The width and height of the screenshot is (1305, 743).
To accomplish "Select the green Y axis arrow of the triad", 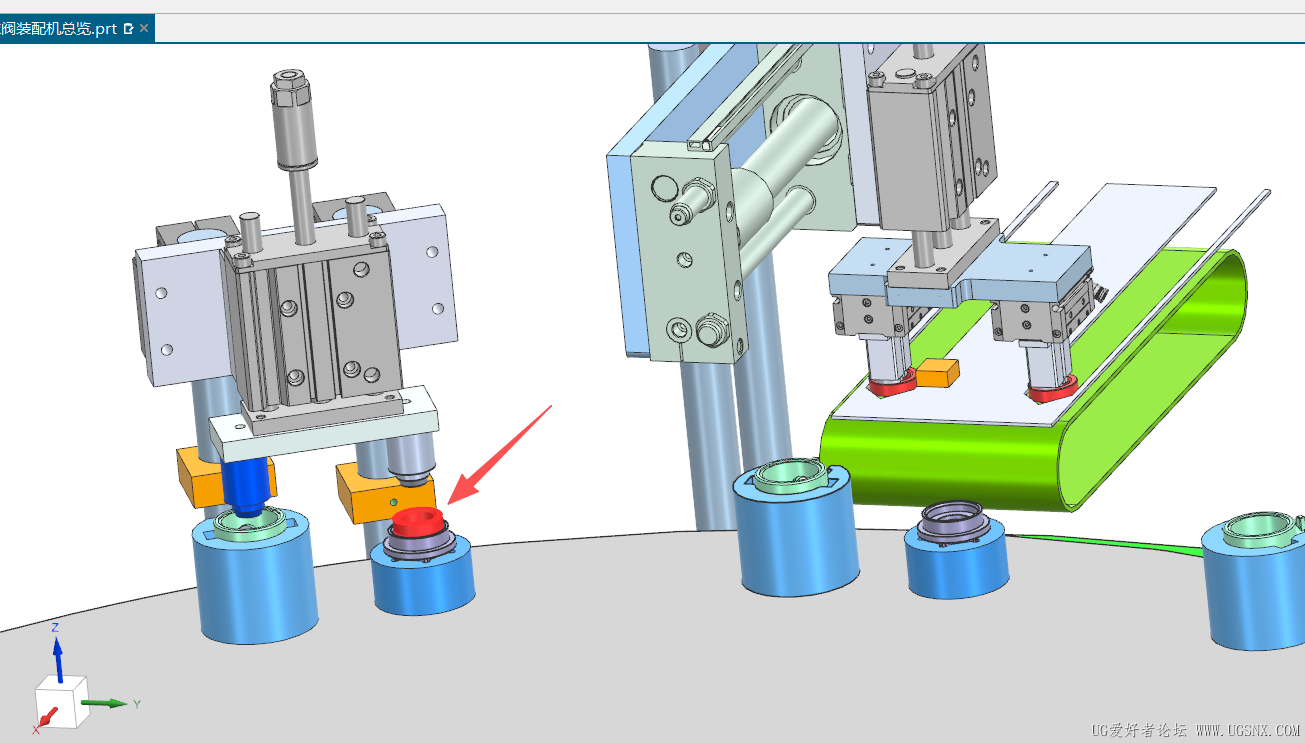I will [x=104, y=703].
